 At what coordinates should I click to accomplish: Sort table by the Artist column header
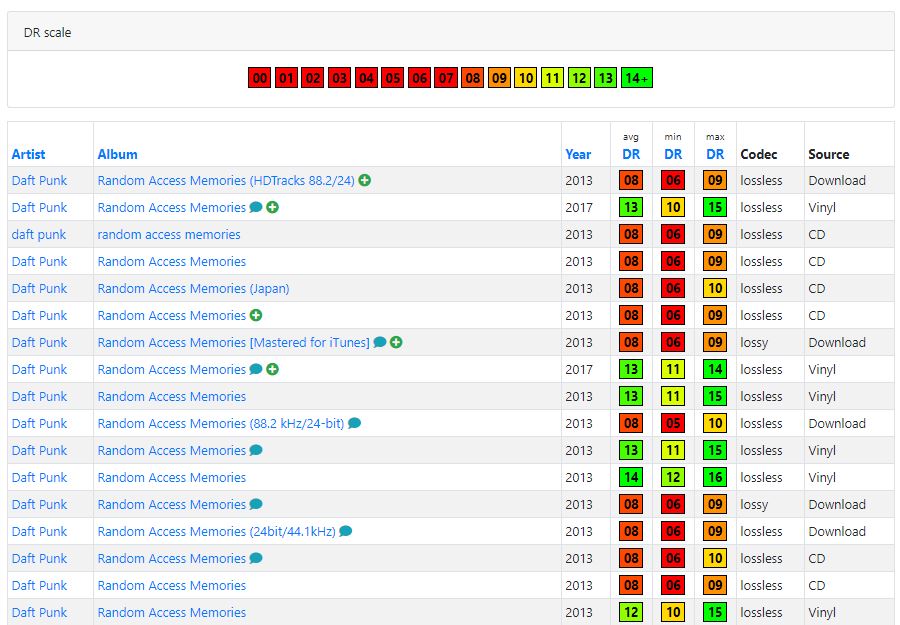[x=28, y=154]
